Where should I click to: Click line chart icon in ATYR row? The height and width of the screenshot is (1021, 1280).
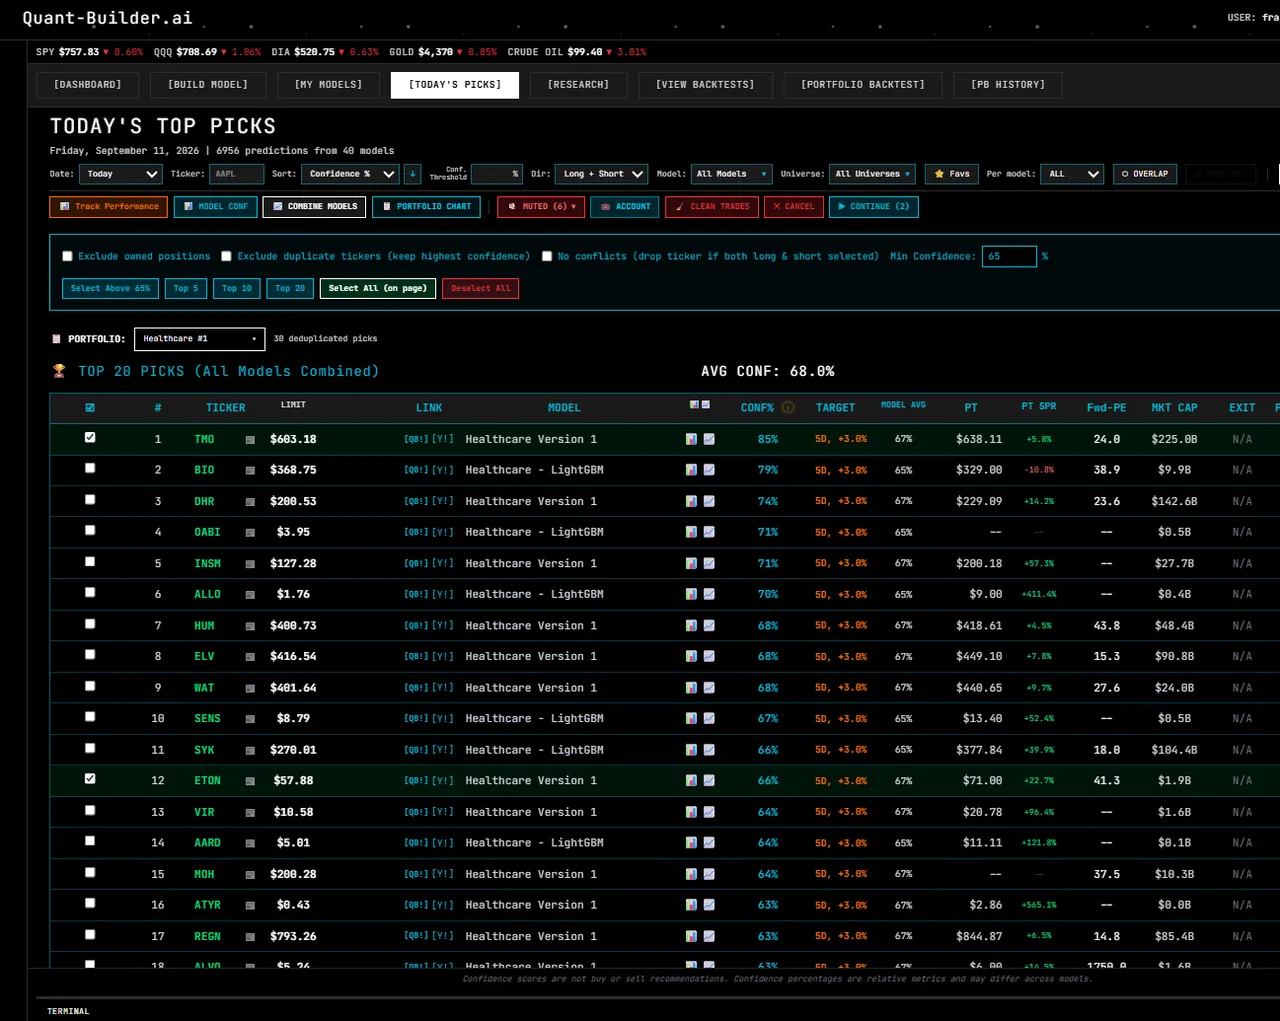709,905
